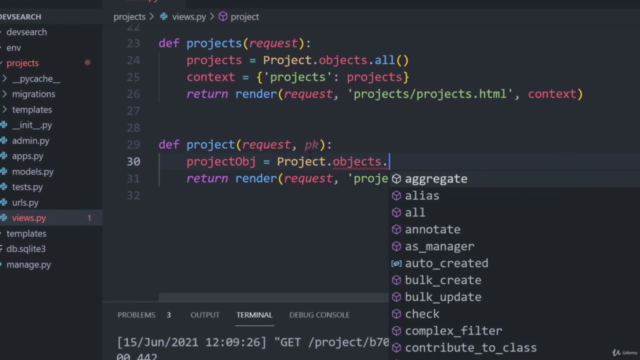Click projects in the breadcrumb
This screenshot has width=640, height=360.
(129, 17)
